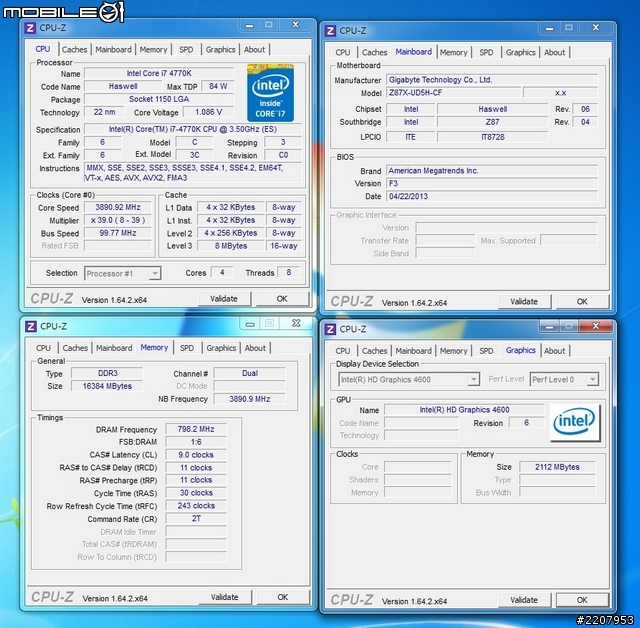The image size is (640, 628).
Task: Open the Perf Level dropdown
Action: (564, 379)
